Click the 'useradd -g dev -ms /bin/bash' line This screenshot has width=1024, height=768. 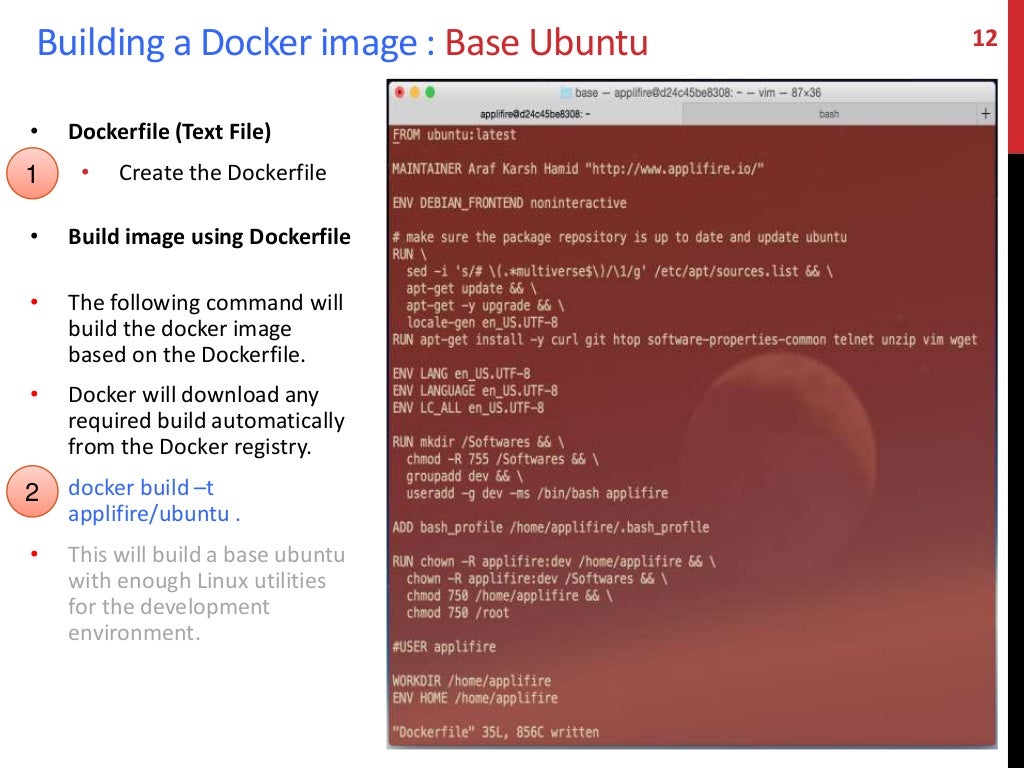[537, 493]
